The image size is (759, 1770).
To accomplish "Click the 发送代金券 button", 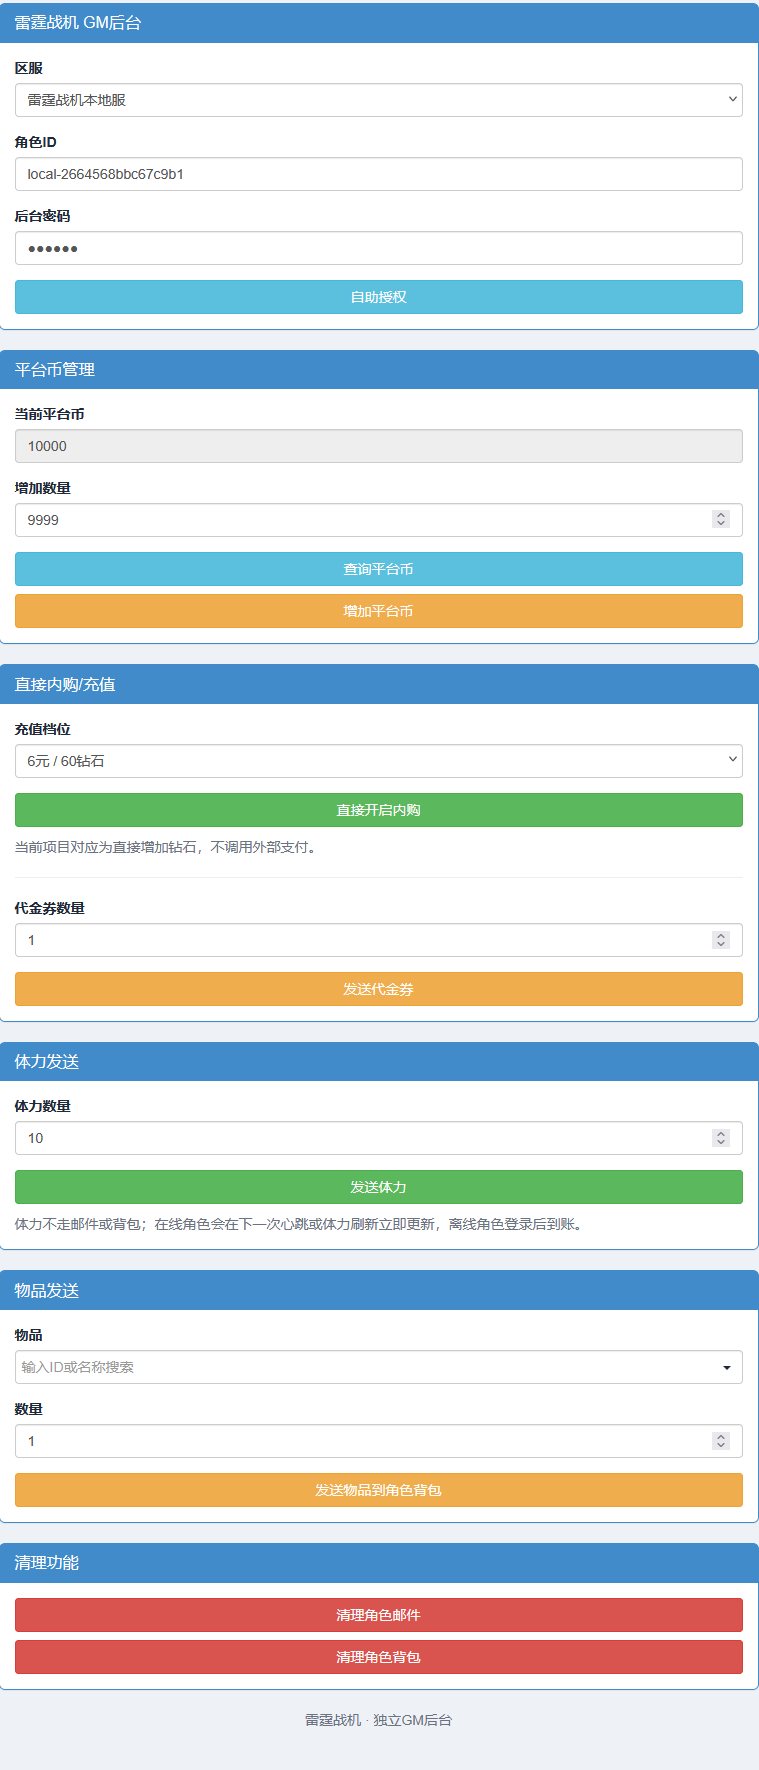I will click(x=378, y=989).
